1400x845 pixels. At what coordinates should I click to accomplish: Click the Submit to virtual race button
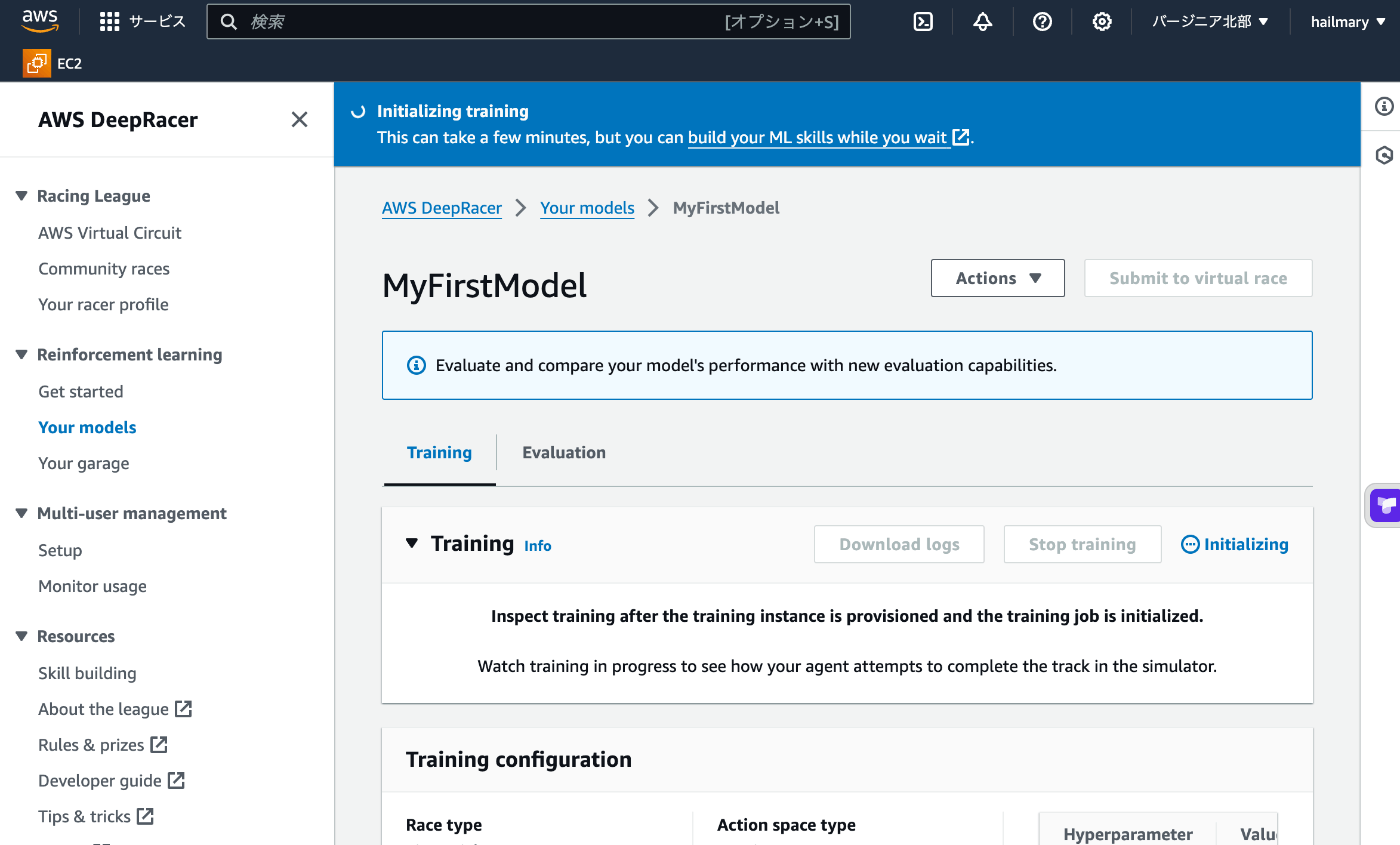tap(1198, 278)
